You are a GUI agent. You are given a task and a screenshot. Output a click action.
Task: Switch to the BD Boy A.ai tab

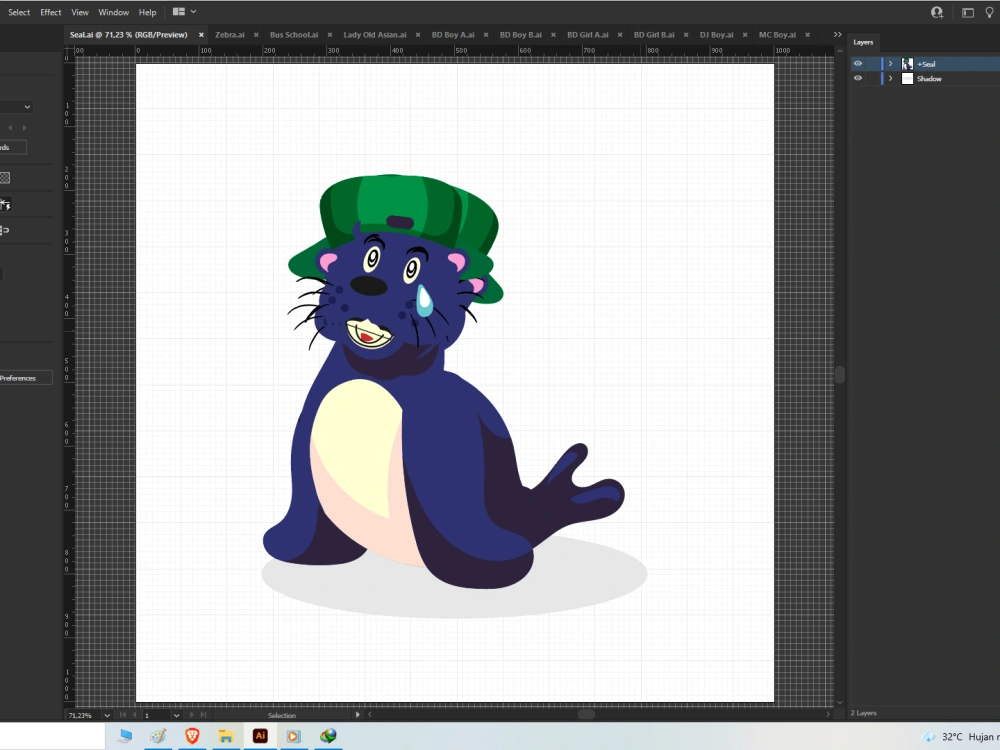[453, 34]
